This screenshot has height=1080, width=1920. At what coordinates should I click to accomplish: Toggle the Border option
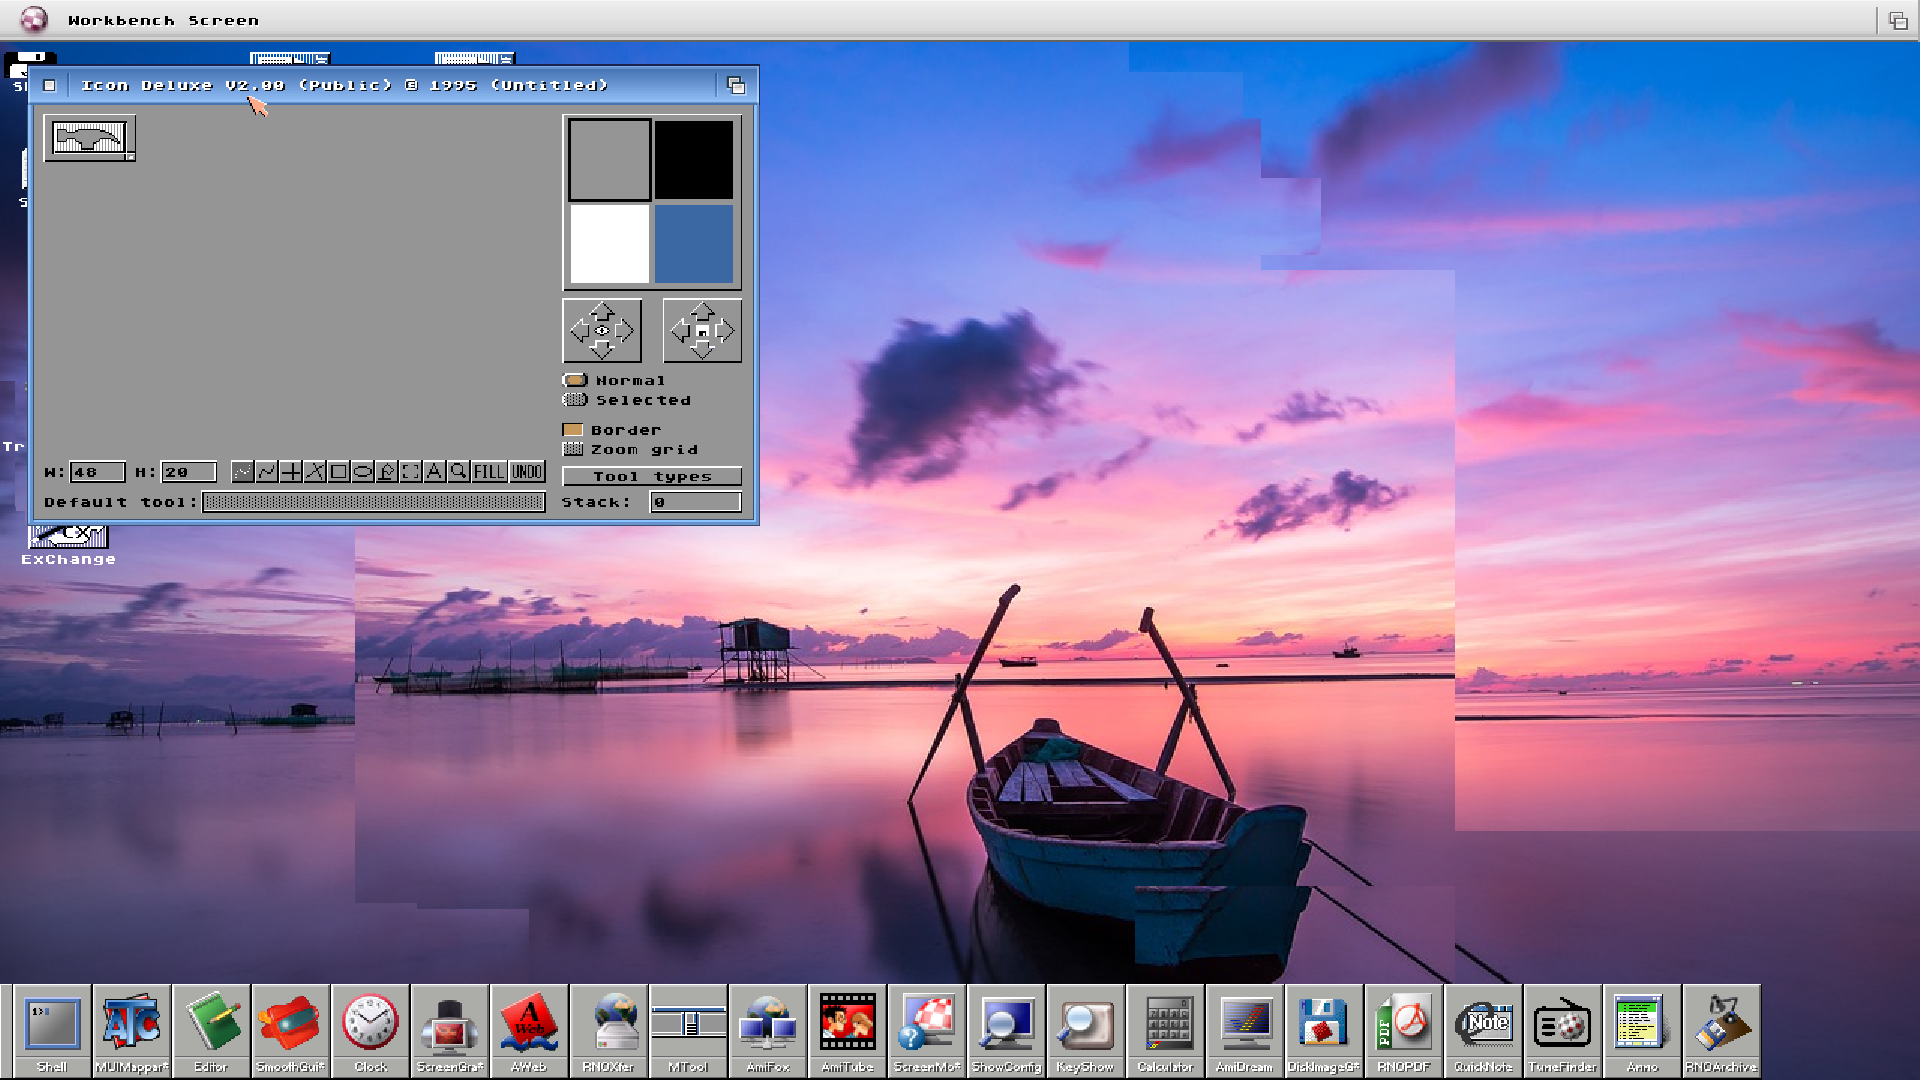(x=572, y=429)
